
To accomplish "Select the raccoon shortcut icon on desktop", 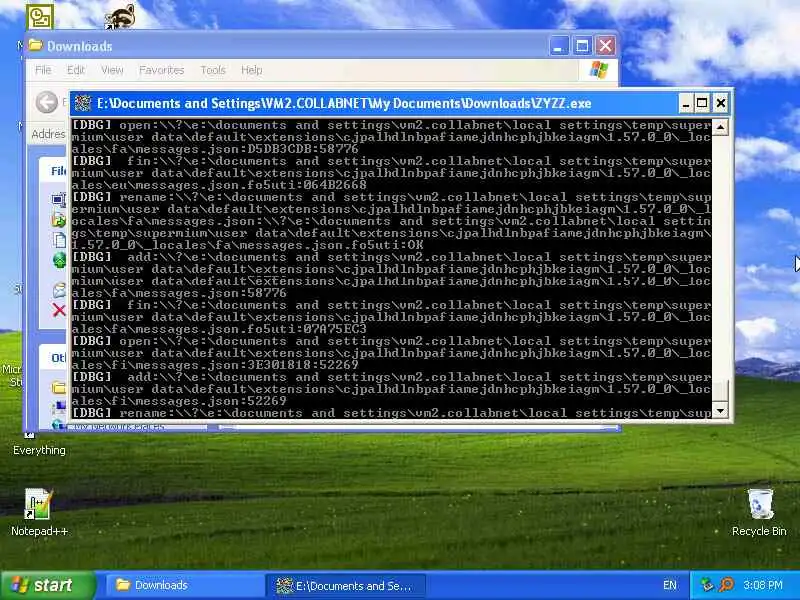I will click(120, 17).
